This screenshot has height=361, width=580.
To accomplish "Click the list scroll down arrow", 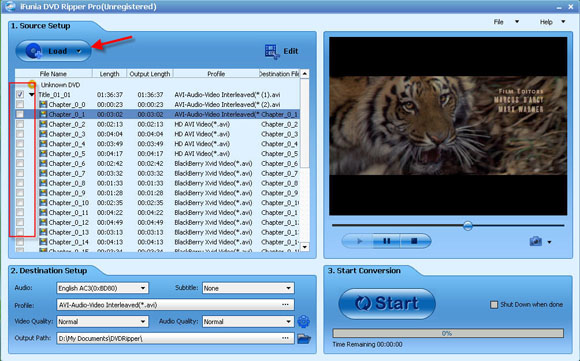I will [304, 247].
